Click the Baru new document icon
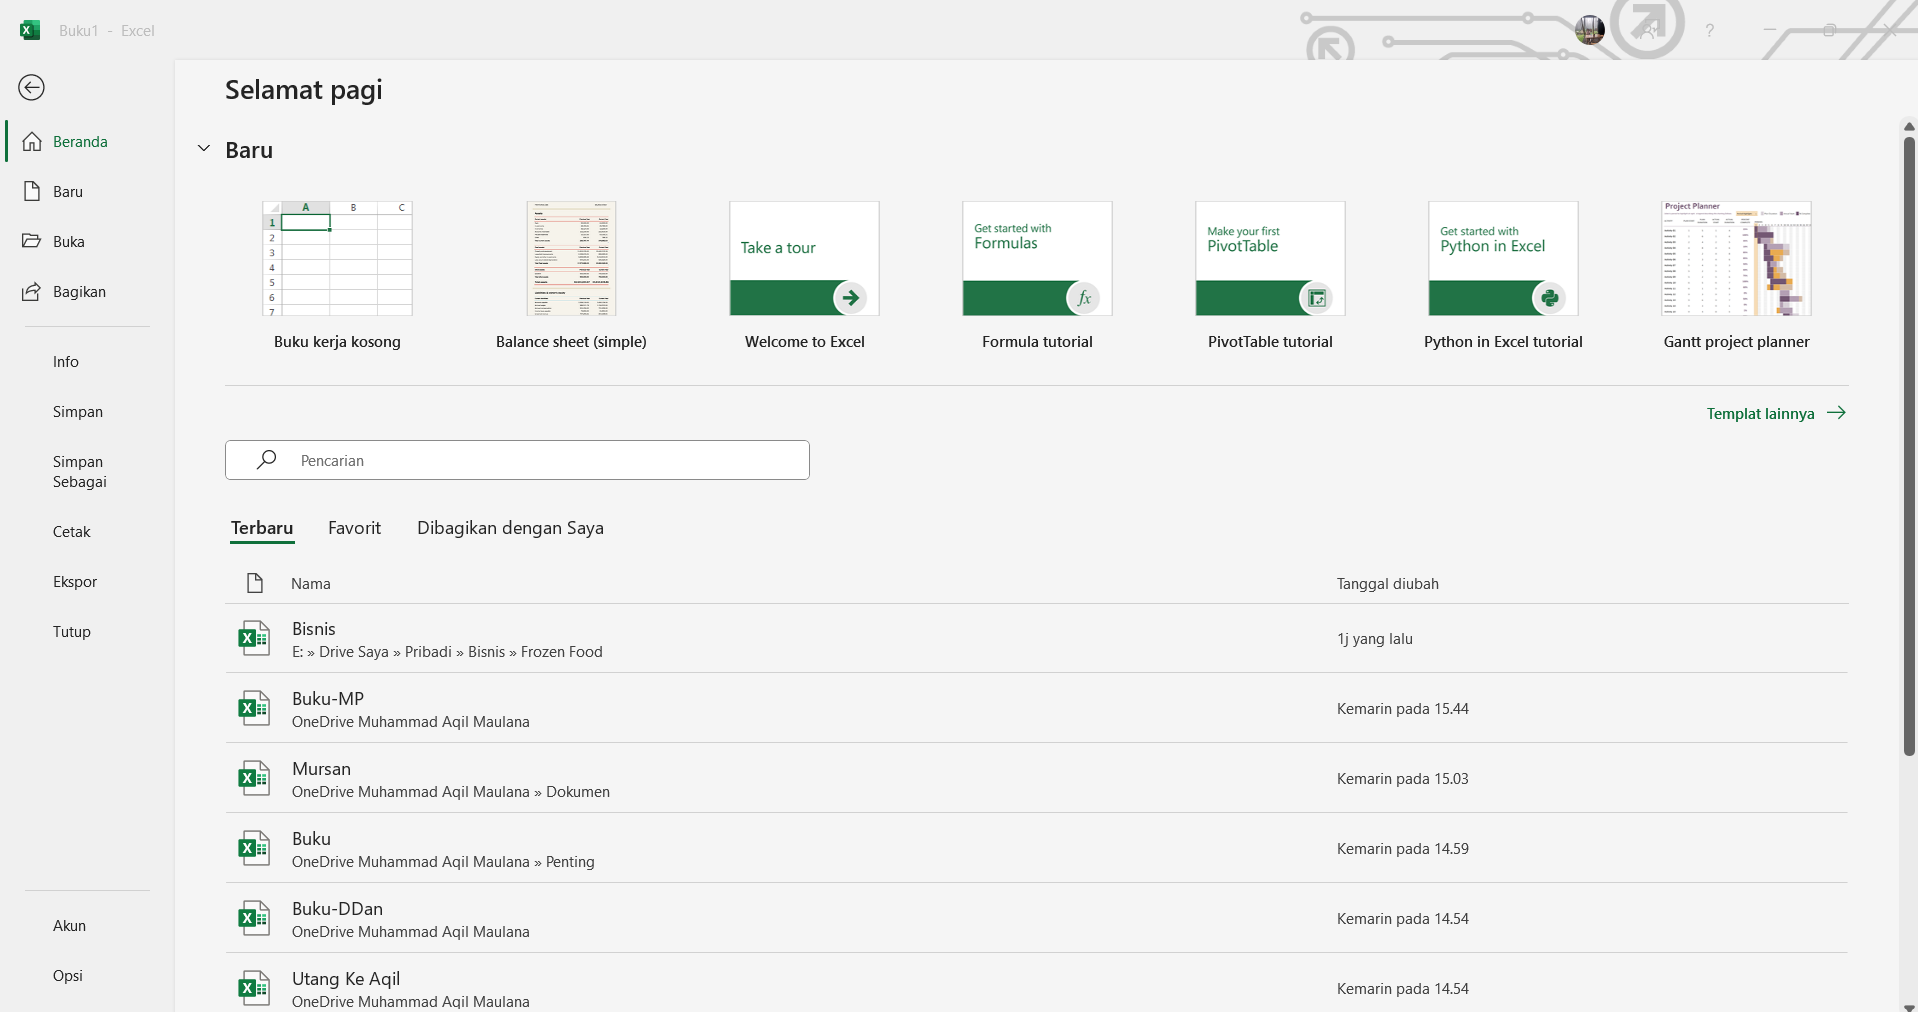 pos(32,191)
